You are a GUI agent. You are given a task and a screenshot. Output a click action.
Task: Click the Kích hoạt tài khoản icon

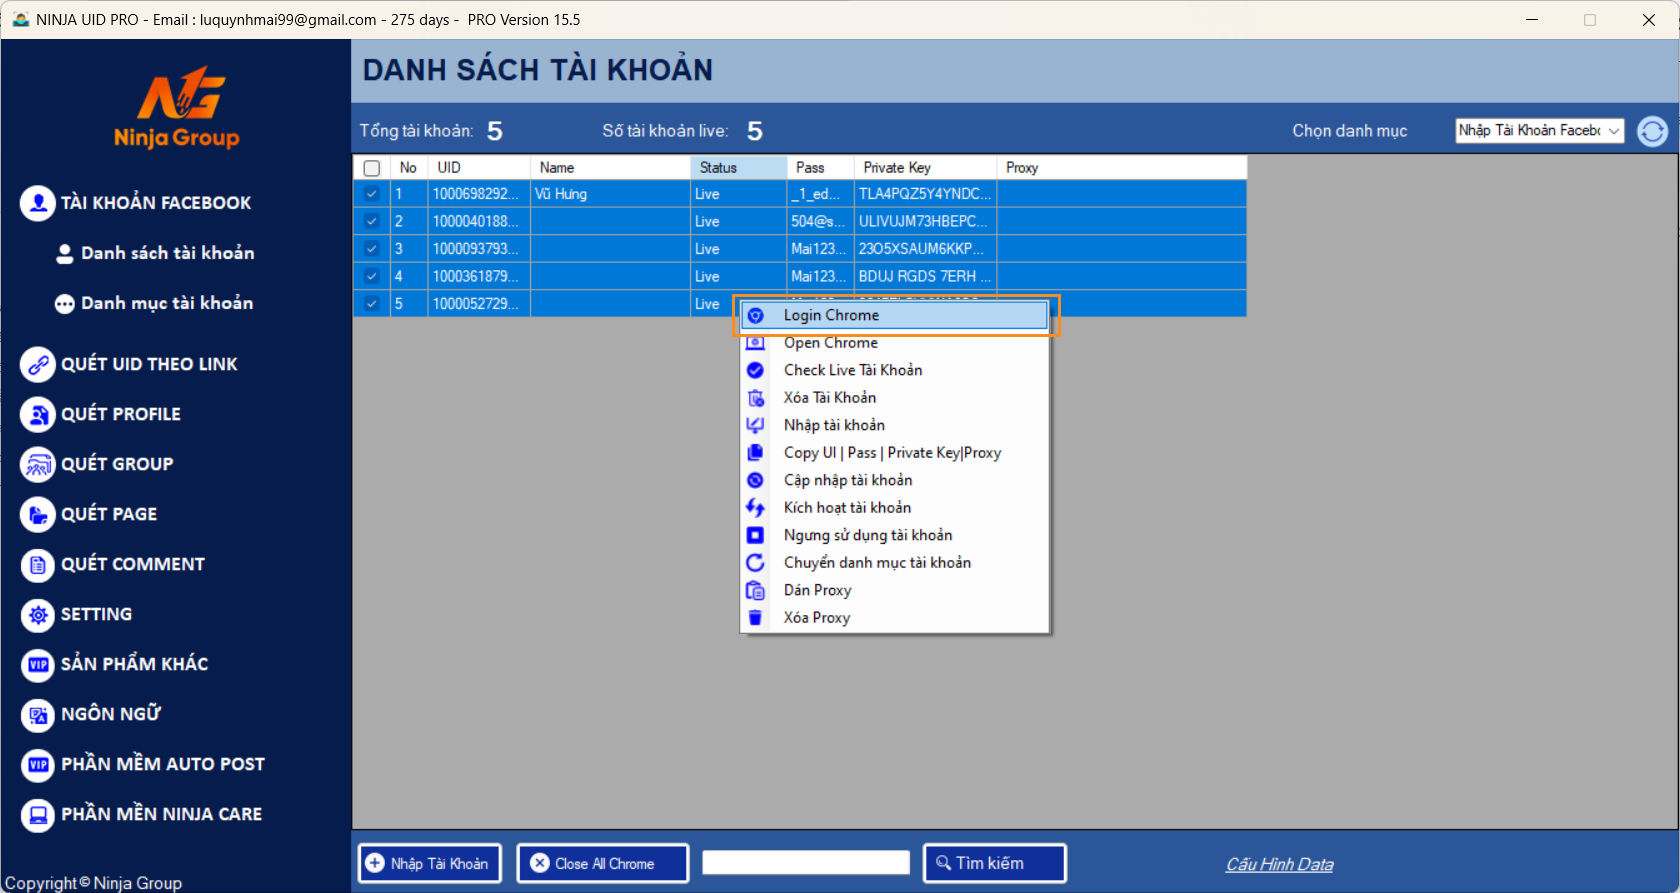(x=756, y=508)
